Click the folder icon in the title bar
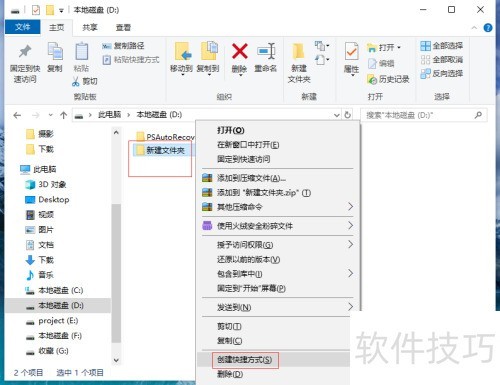Image resolution: width=500 pixels, height=385 pixels. [x=50, y=10]
